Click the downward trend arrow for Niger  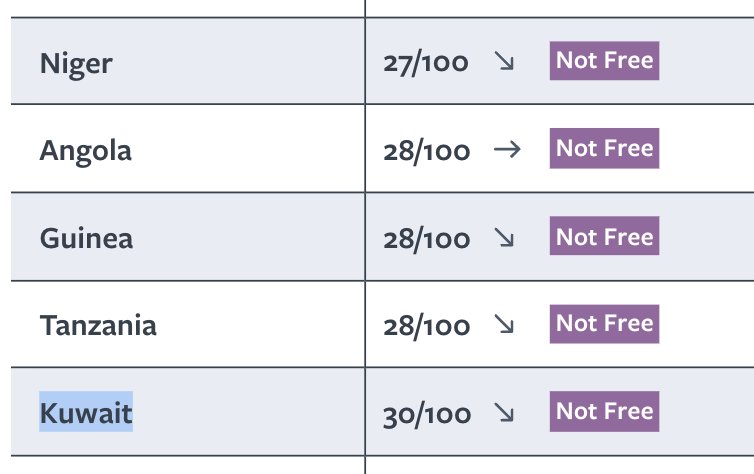click(504, 62)
